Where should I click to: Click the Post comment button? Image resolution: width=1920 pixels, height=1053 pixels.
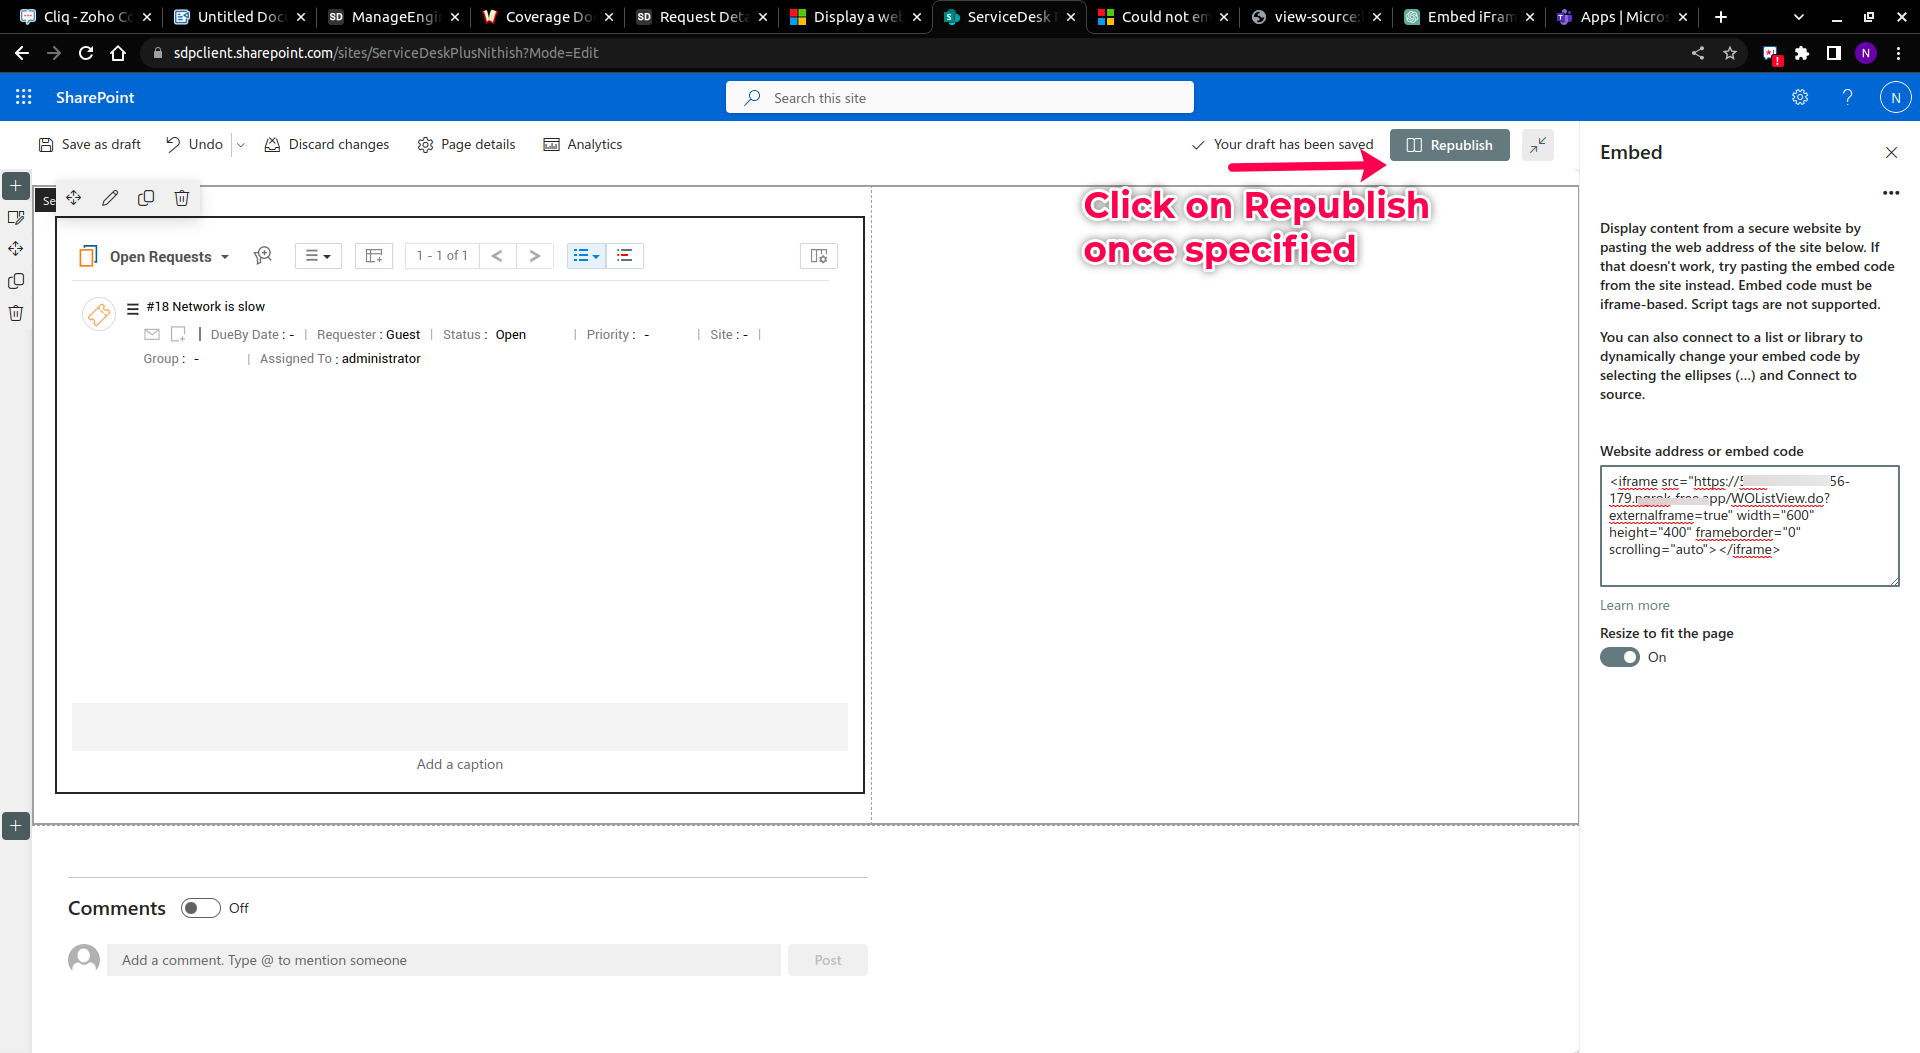pyautogui.click(x=828, y=960)
